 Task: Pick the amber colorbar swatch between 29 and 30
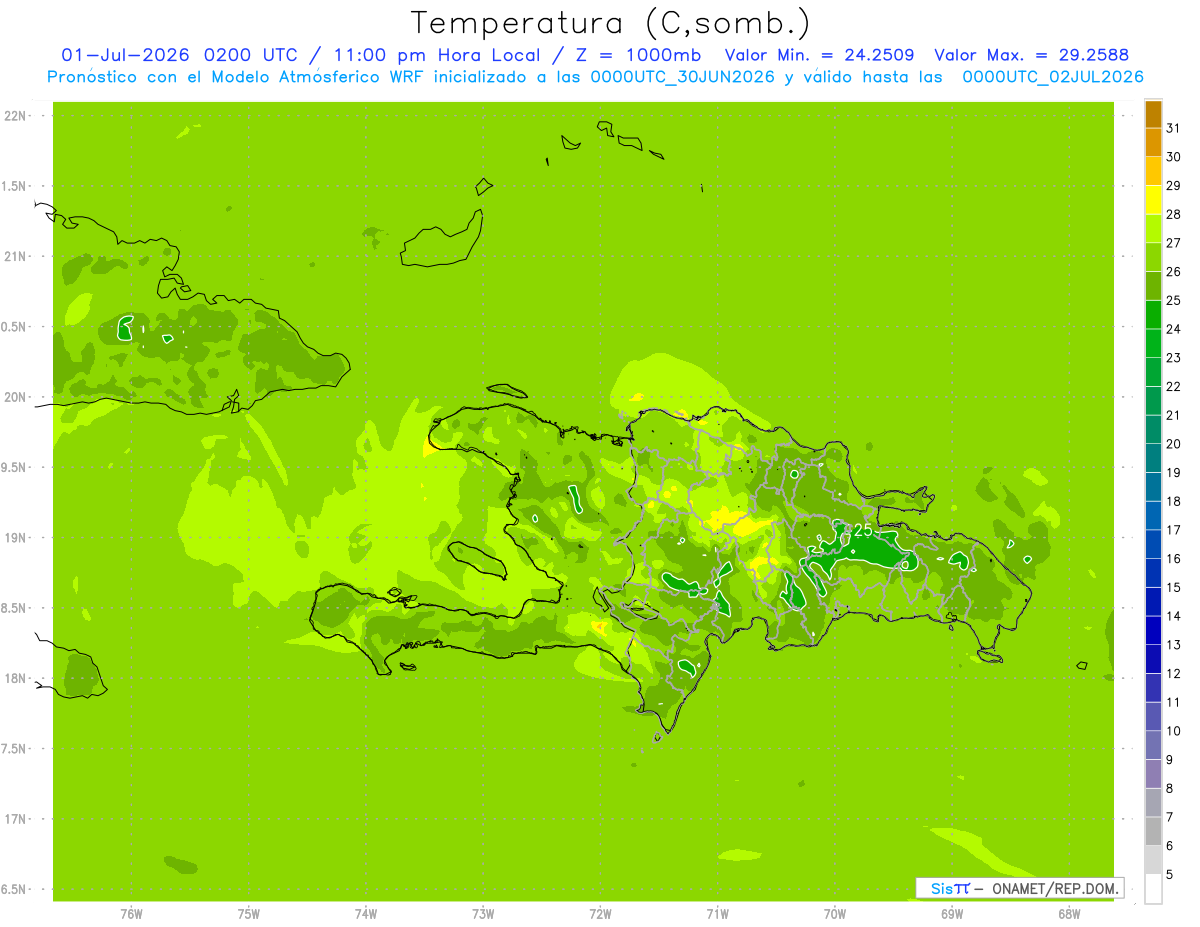click(x=1153, y=171)
